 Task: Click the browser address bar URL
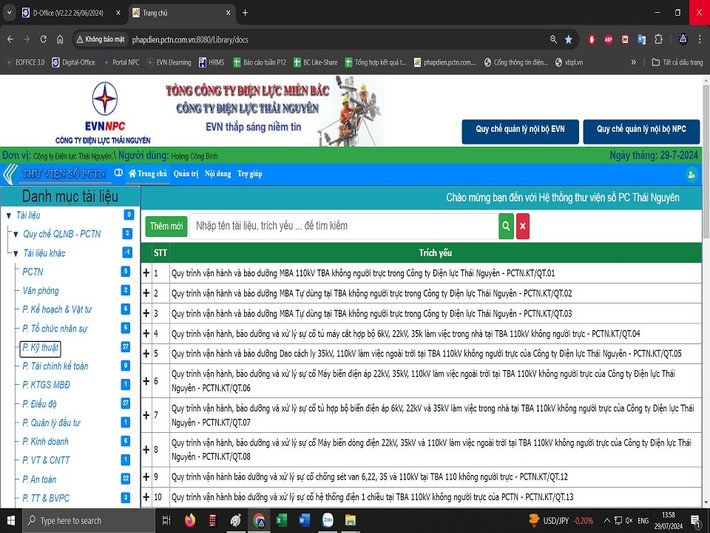(190, 40)
